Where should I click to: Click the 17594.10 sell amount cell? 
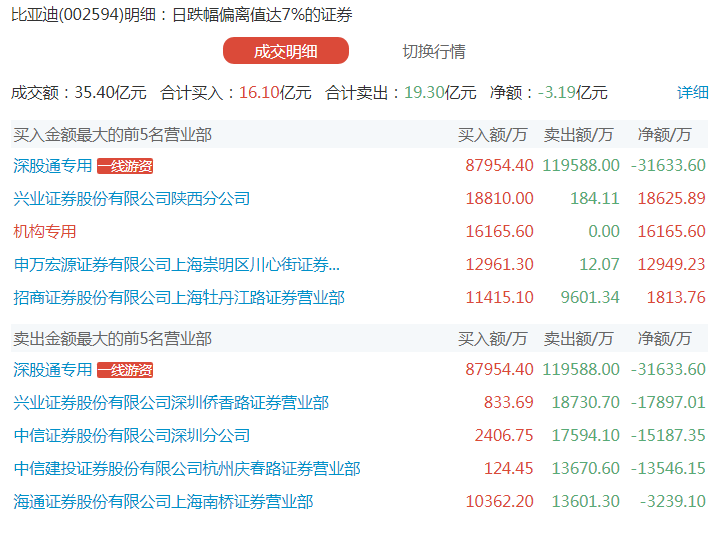tap(586, 436)
